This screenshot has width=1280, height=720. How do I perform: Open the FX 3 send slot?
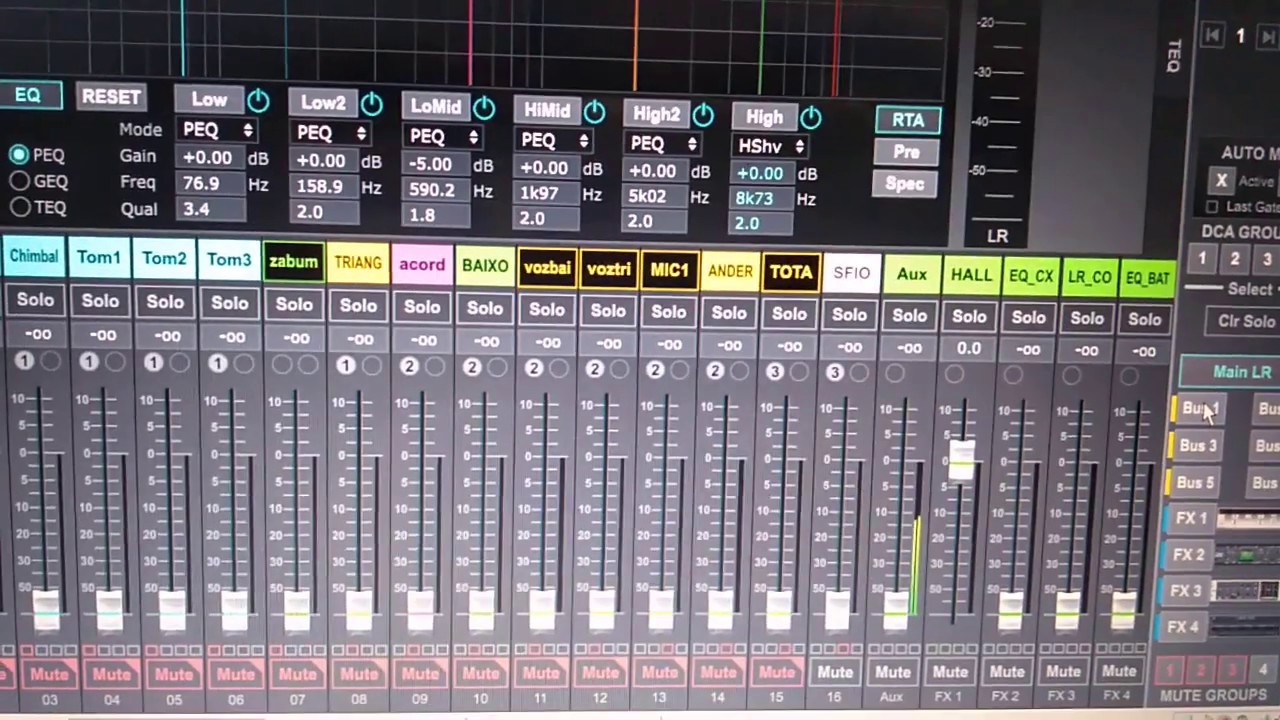pyautogui.click(x=1185, y=590)
